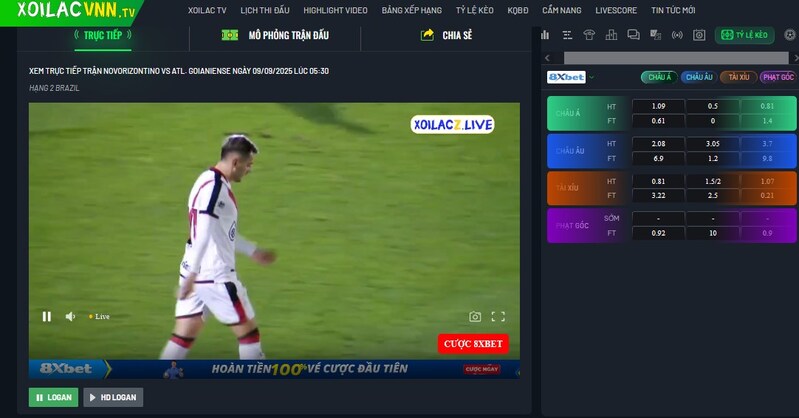Mute the video volume
This screenshot has height=418, width=799.
(70, 317)
